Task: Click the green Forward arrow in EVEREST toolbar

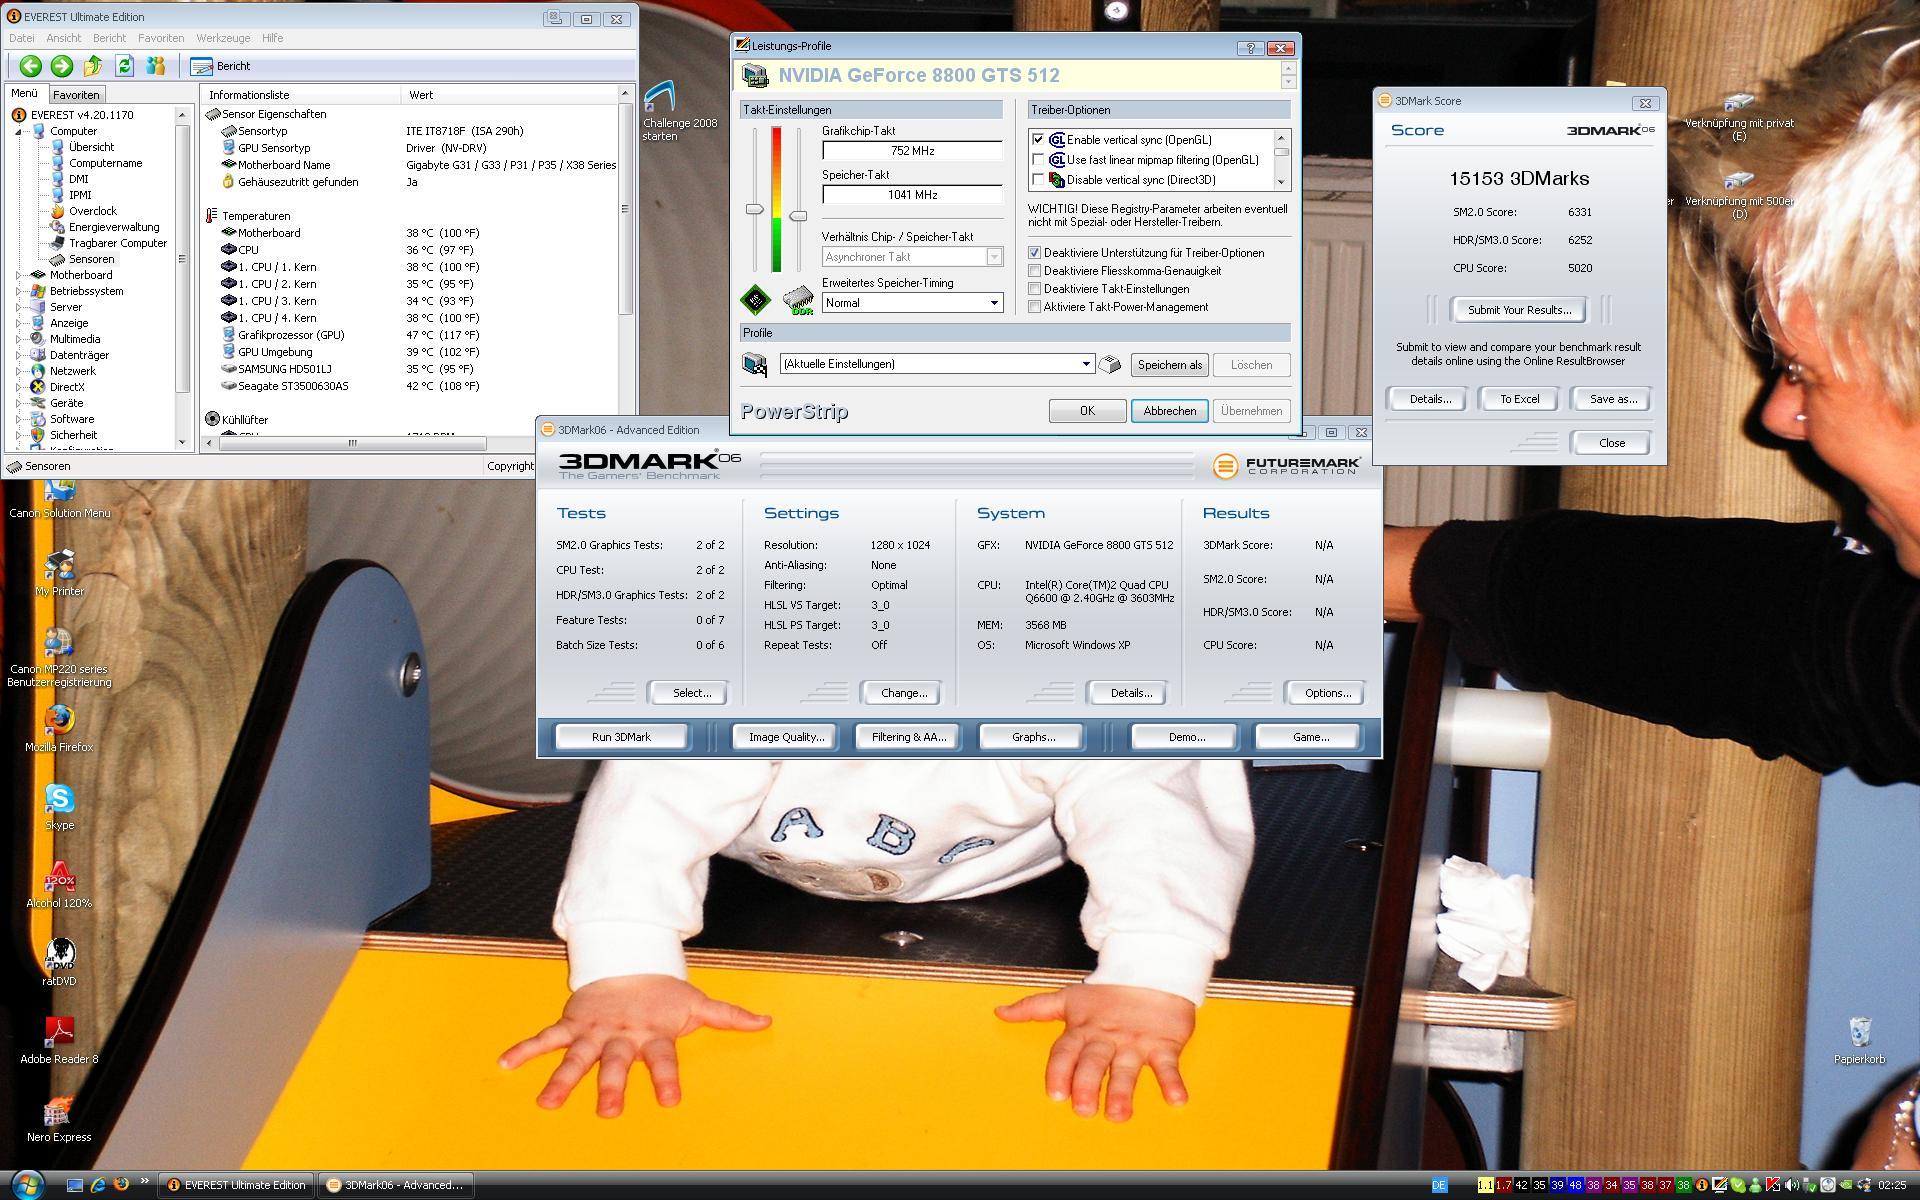Action: tap(61, 66)
